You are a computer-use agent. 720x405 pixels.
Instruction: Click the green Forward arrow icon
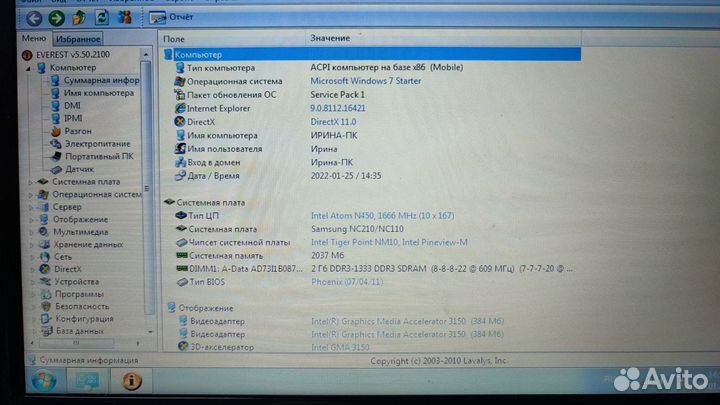click(57, 18)
